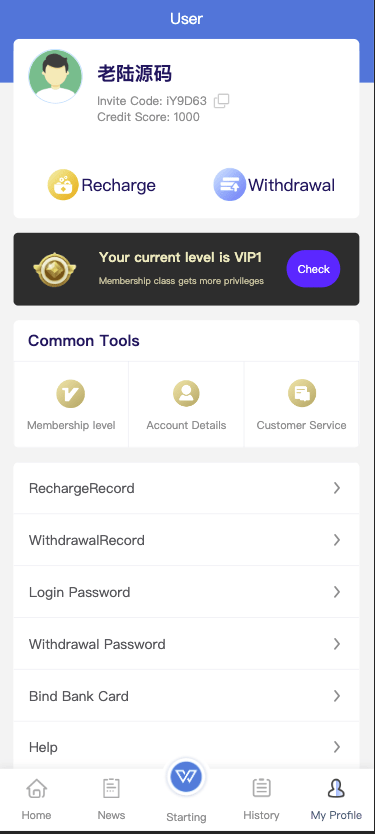Expand WithdrawalRecord via its chevron arrow
Viewport: 375px width, 834px height.
pos(337,540)
